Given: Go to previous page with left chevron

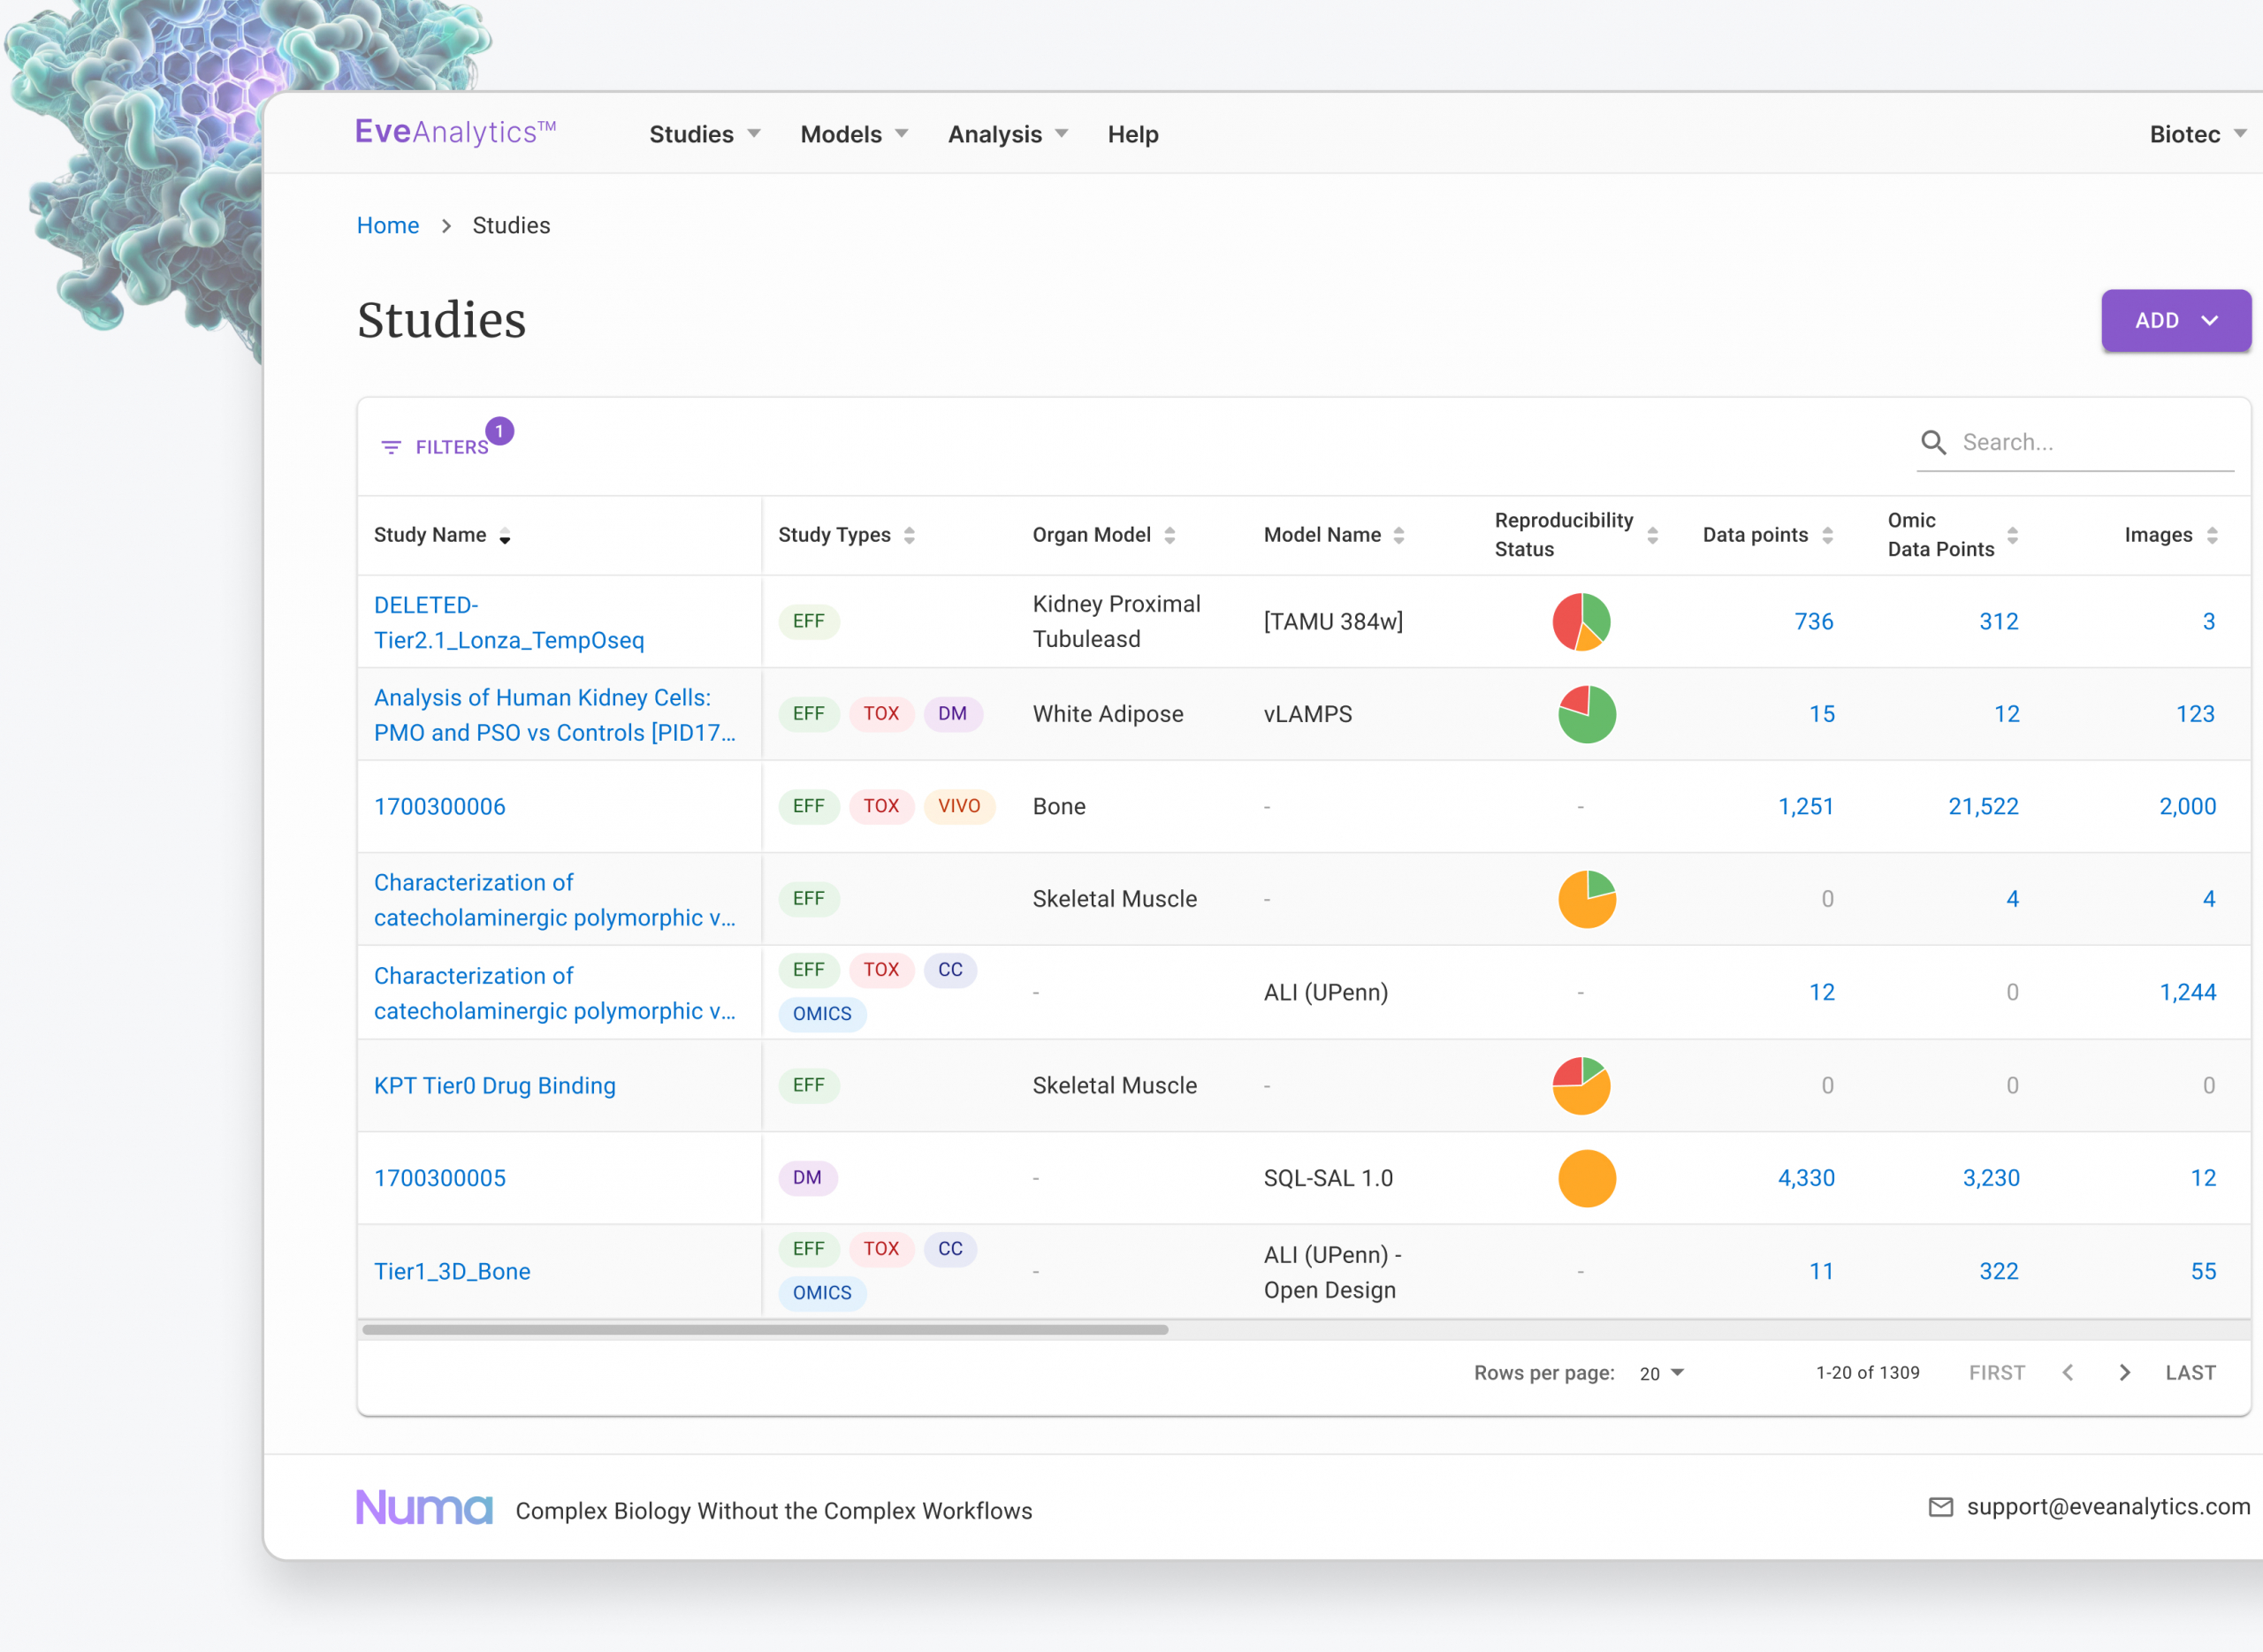Looking at the screenshot, I should (2068, 1372).
